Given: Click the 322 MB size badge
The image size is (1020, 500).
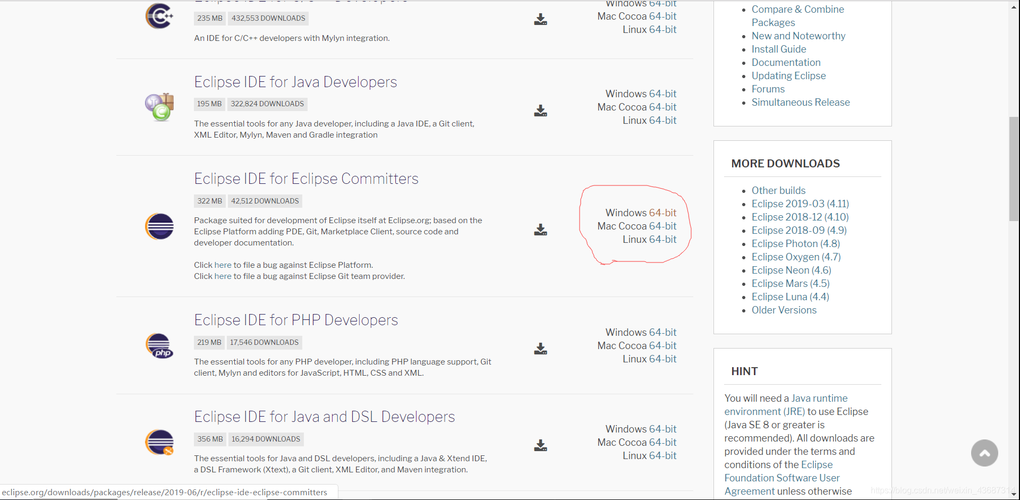Looking at the screenshot, I should click(209, 201).
